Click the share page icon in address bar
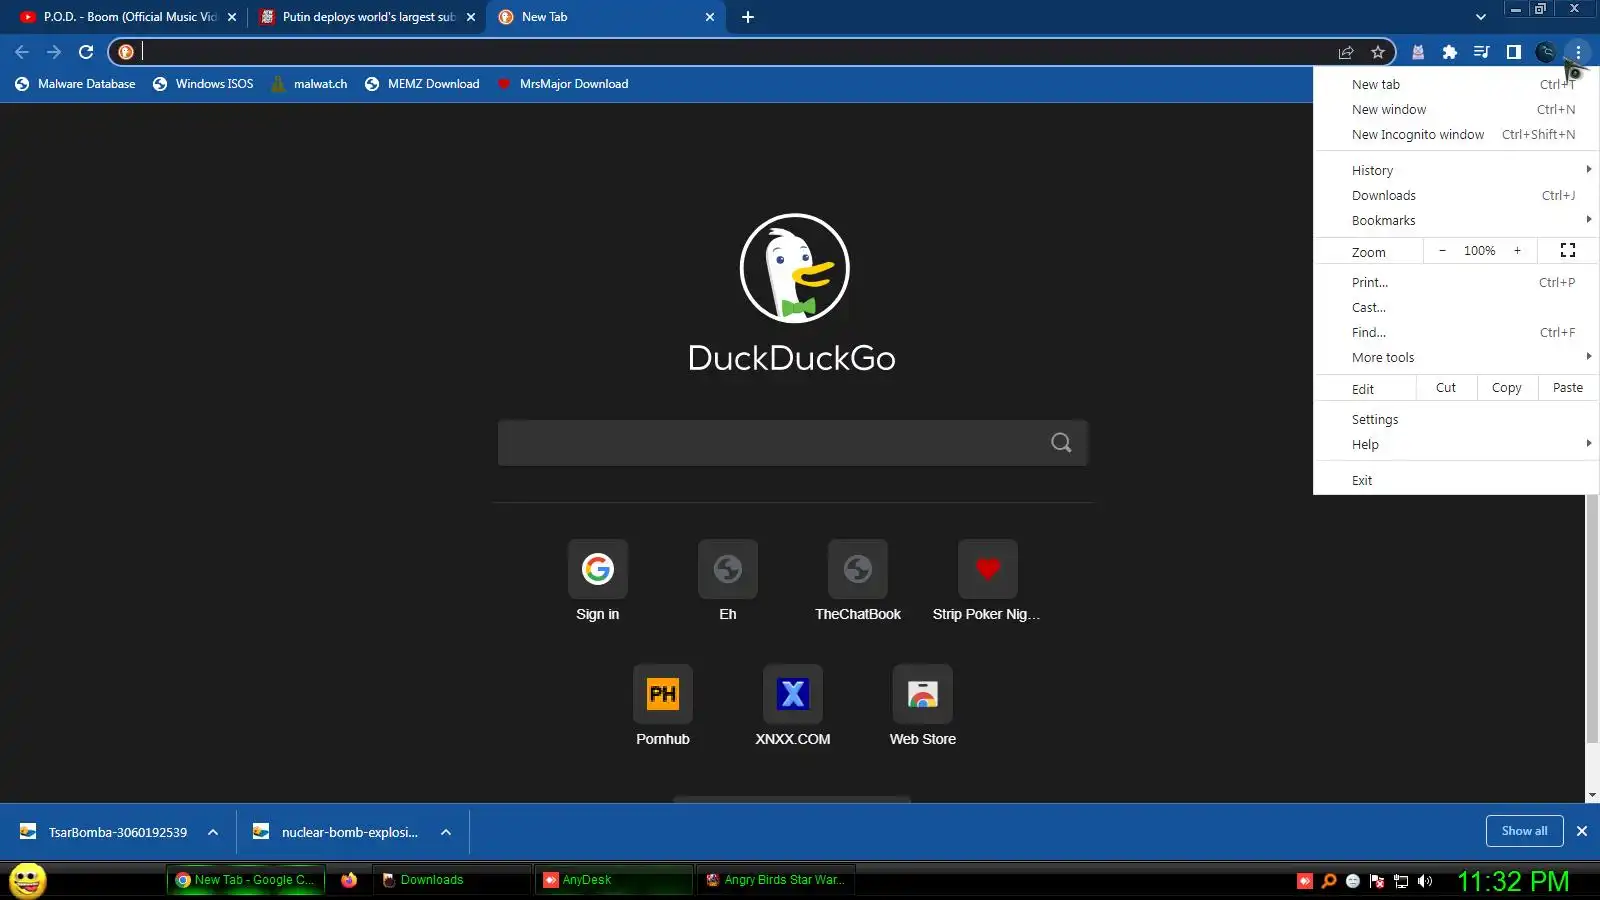This screenshot has width=1600, height=900. coord(1346,52)
